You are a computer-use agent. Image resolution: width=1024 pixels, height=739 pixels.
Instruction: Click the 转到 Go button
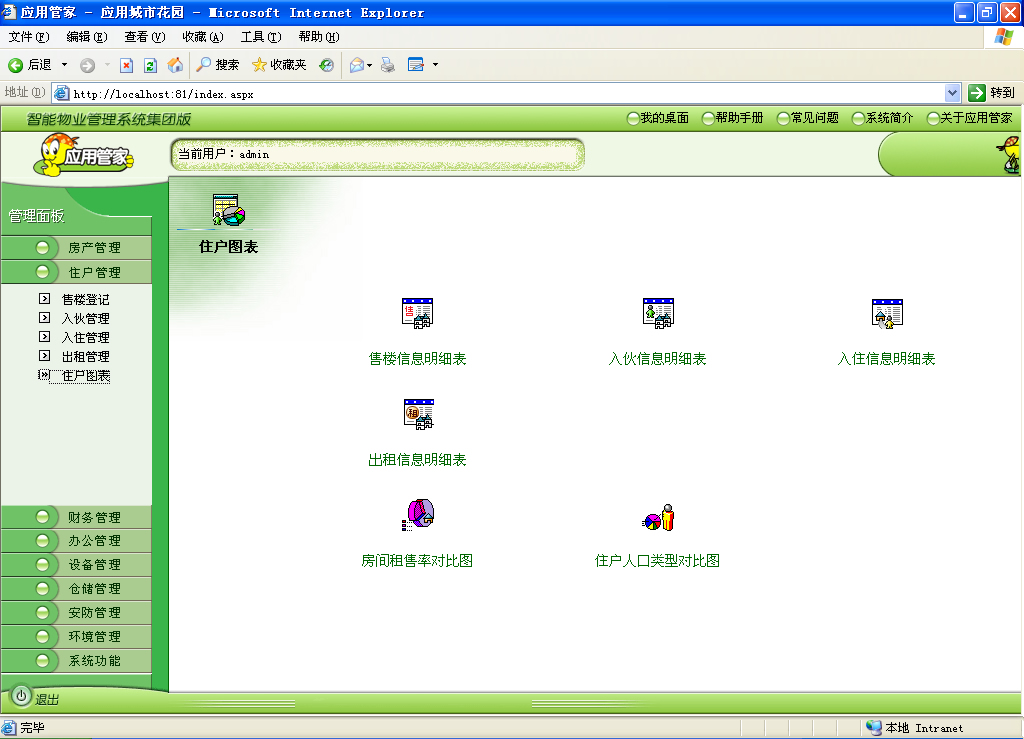[991, 93]
